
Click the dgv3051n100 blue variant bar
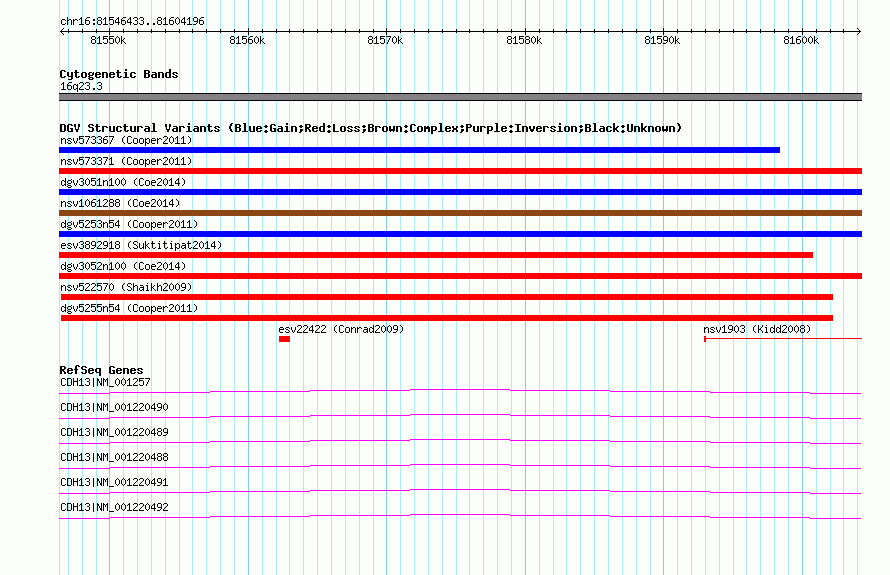[460, 192]
